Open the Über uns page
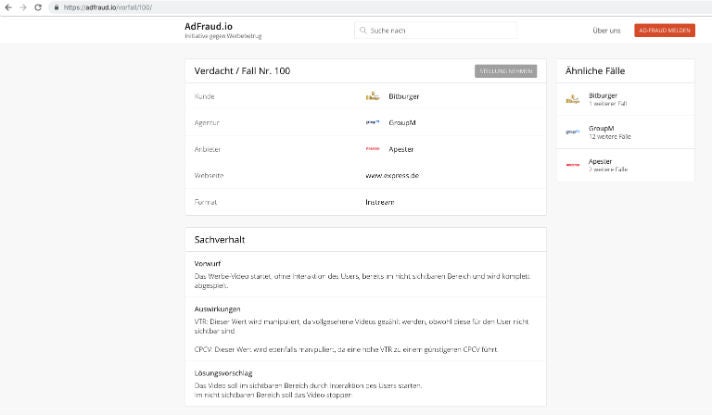Viewport: 712px width, 415px height. tap(606, 31)
